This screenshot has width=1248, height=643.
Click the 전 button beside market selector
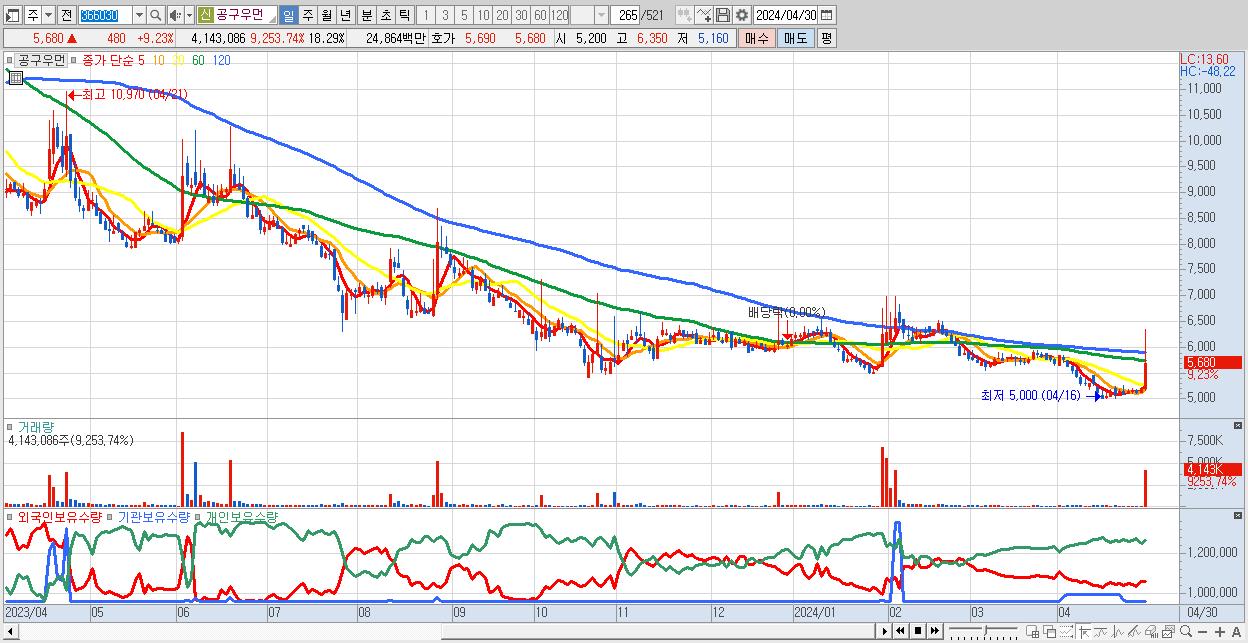66,15
